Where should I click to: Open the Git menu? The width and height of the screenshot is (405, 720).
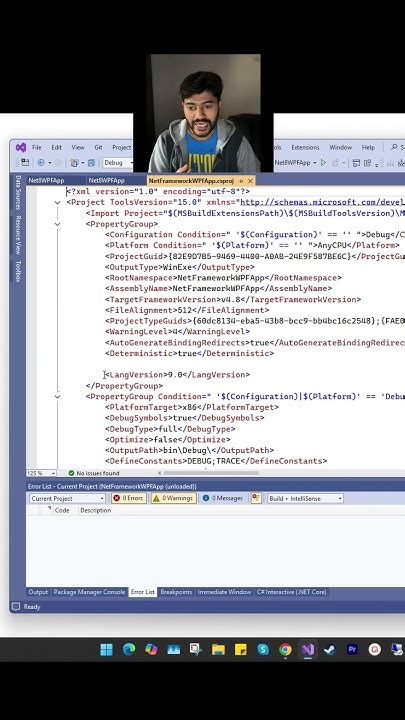point(98,147)
